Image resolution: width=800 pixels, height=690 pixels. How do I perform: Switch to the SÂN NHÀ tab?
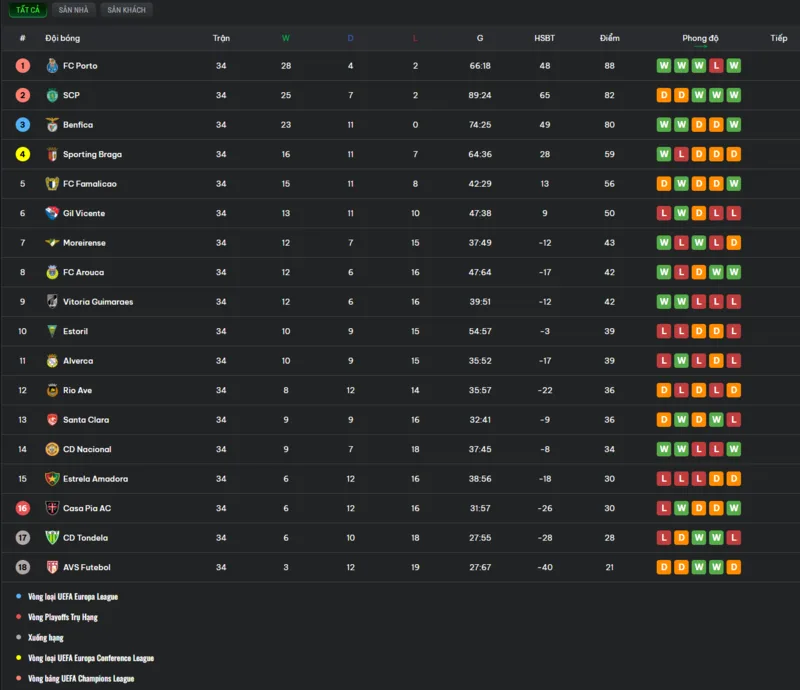(73, 10)
